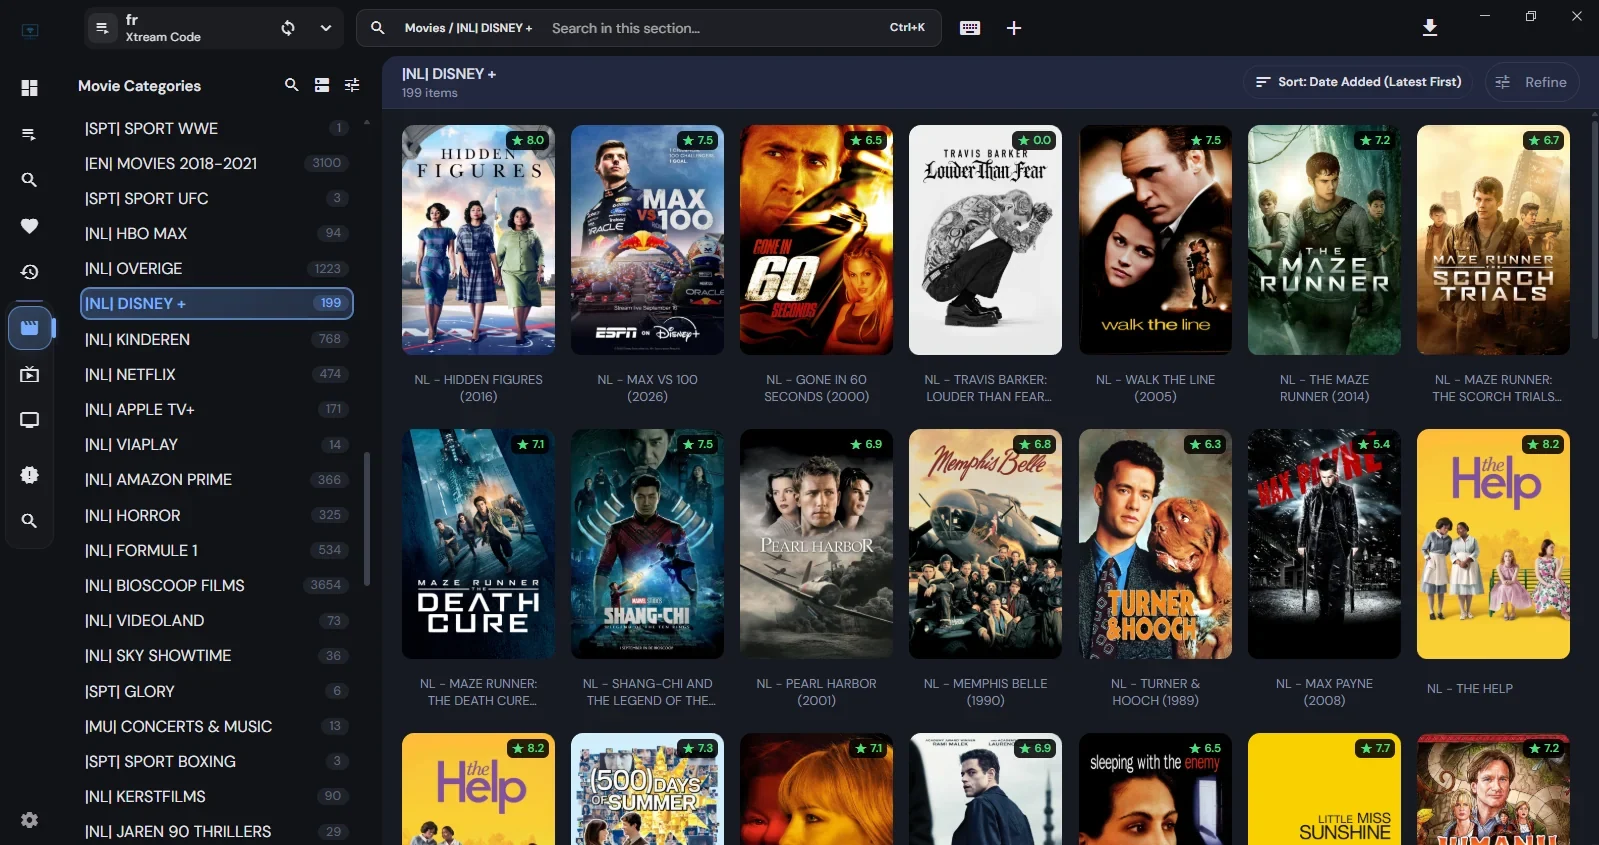Select |NL| KERSTFILMS category

(x=216, y=796)
